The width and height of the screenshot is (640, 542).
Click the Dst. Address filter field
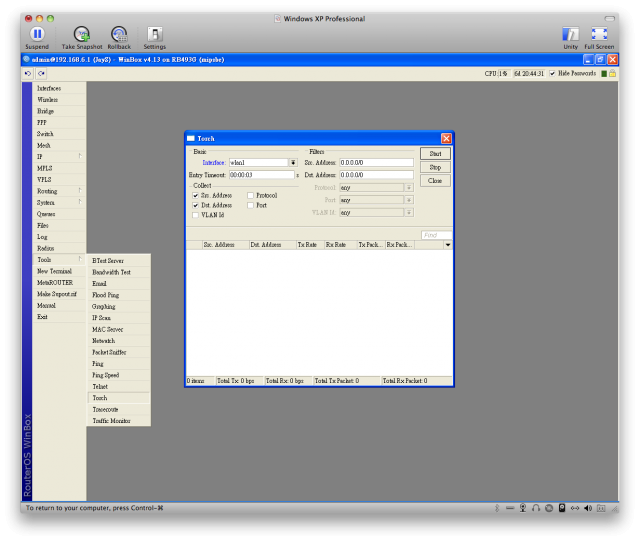[376, 175]
